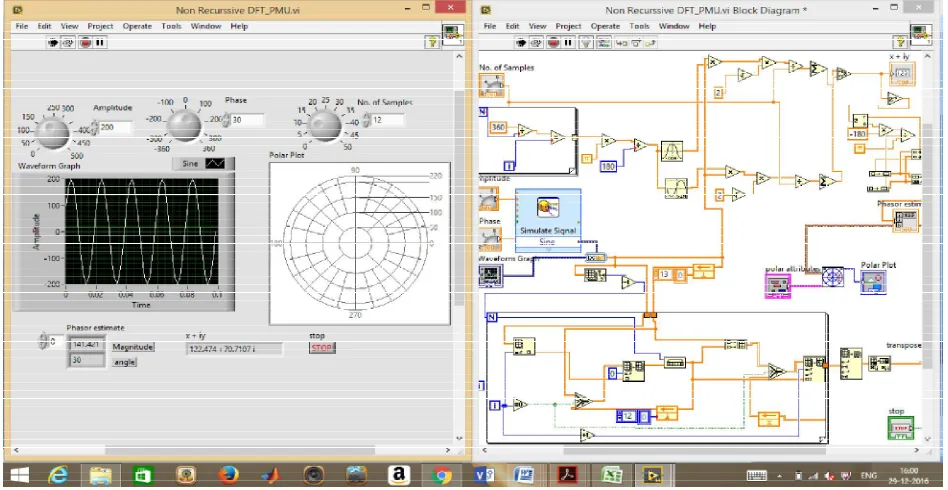Click the Phasor estimate array index stepper
Screen dimensions: 948x490
click(43, 342)
